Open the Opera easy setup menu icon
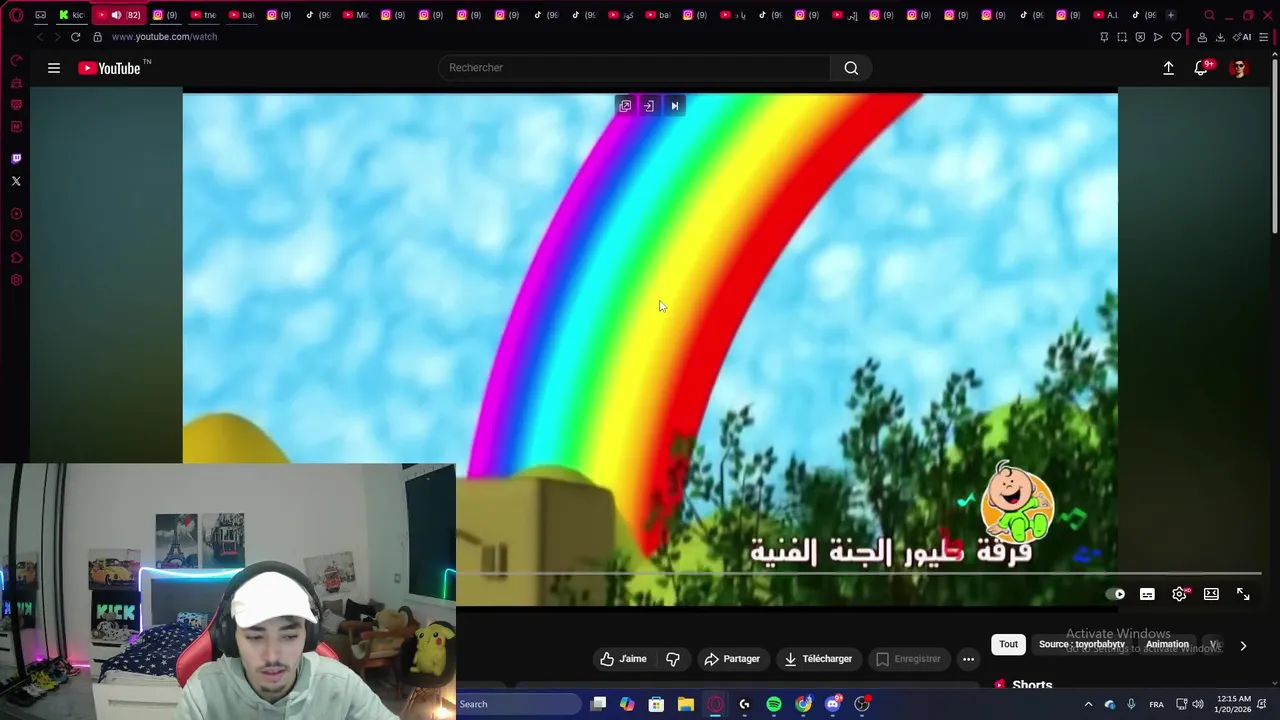The height and width of the screenshot is (720, 1280). 1264,37
